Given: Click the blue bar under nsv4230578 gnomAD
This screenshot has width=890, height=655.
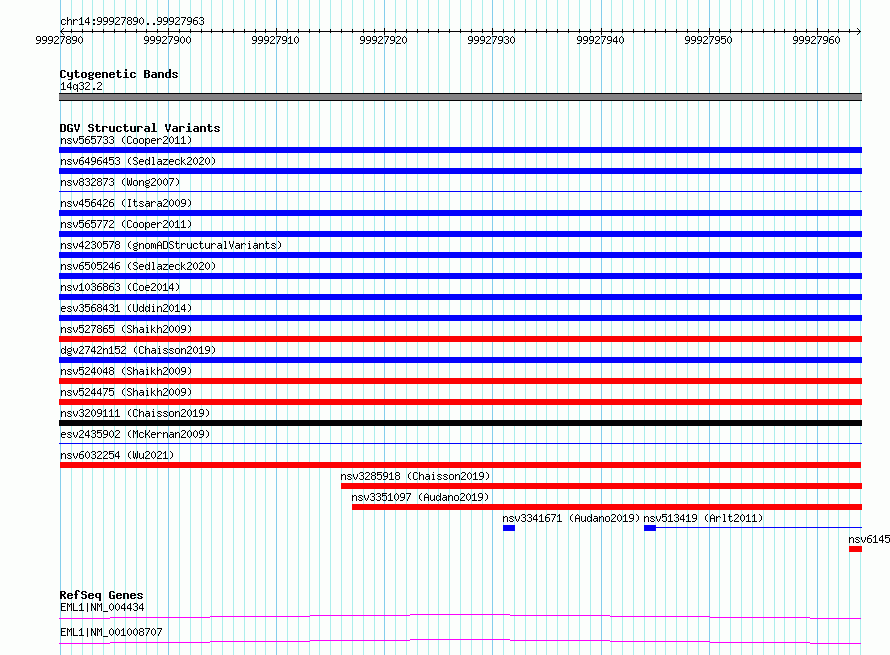Looking at the screenshot, I should [460, 255].
